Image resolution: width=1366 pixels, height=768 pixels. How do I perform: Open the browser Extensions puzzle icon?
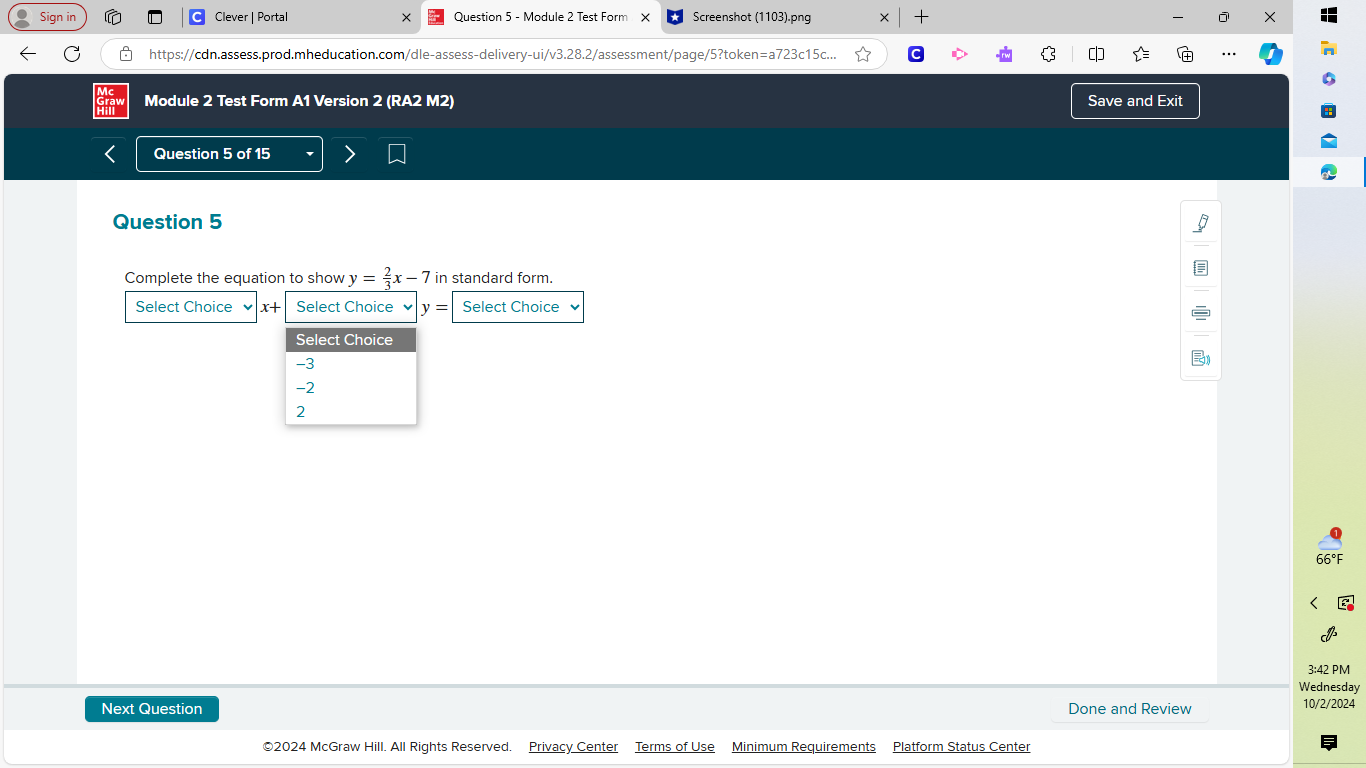[1048, 54]
